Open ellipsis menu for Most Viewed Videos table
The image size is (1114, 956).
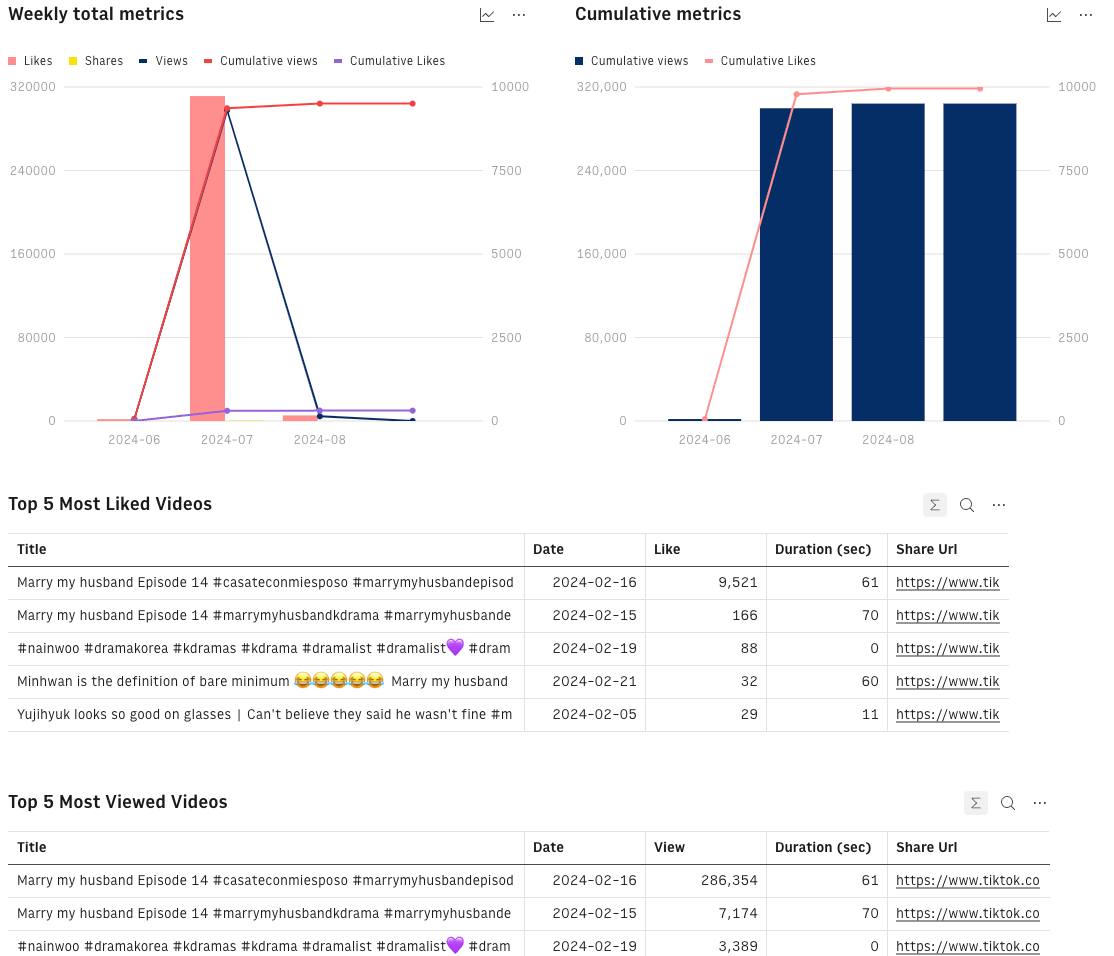coord(1040,803)
